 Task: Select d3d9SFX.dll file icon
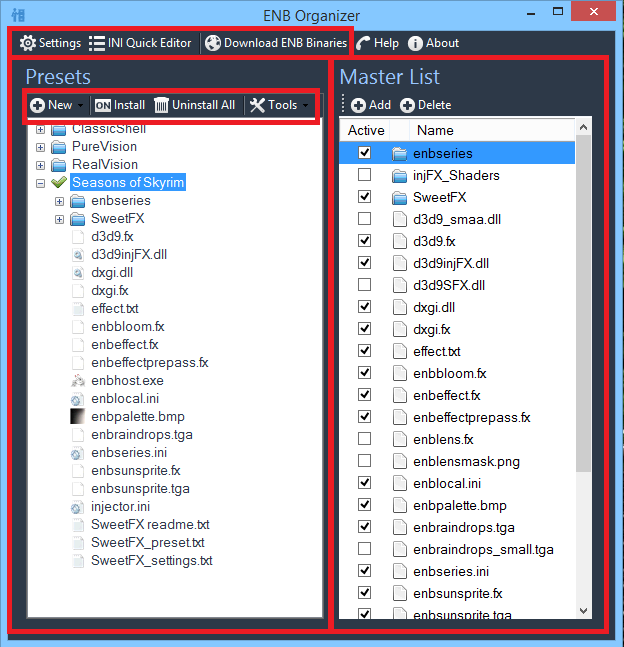click(x=399, y=286)
